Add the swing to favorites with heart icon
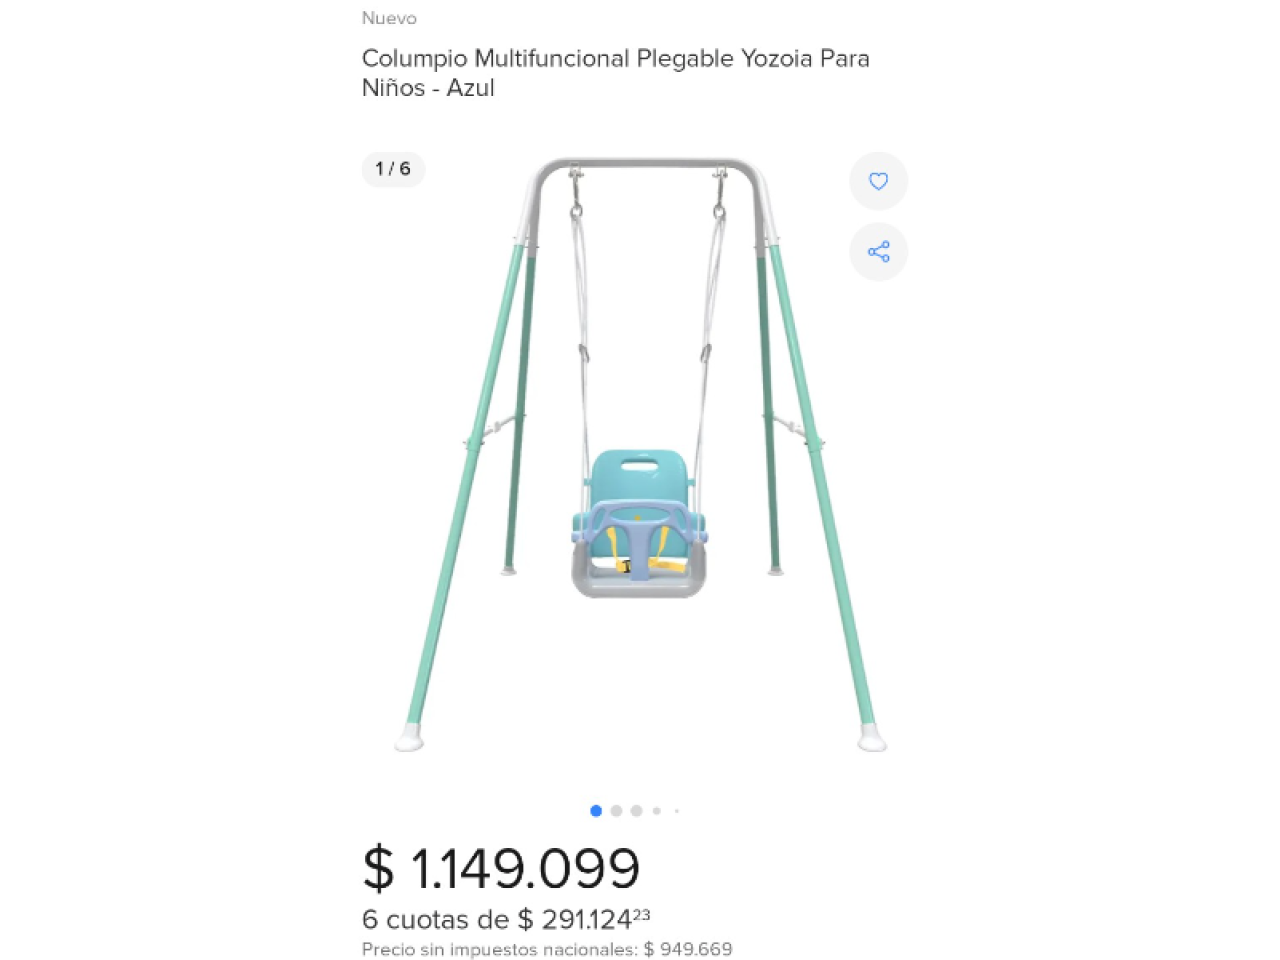This screenshot has height=960, width=1280. click(878, 181)
